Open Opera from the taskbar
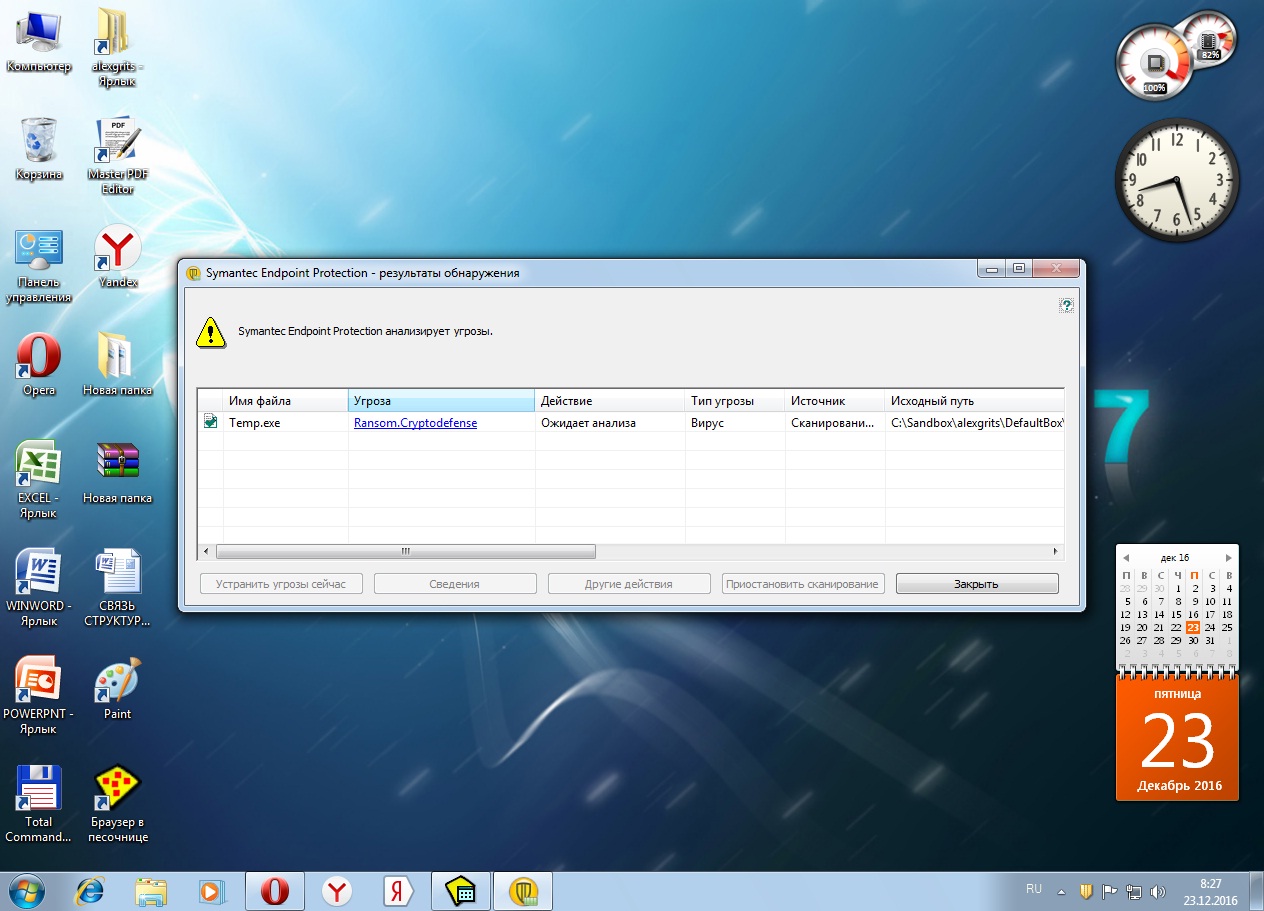This screenshot has height=911, width=1264. click(275, 891)
